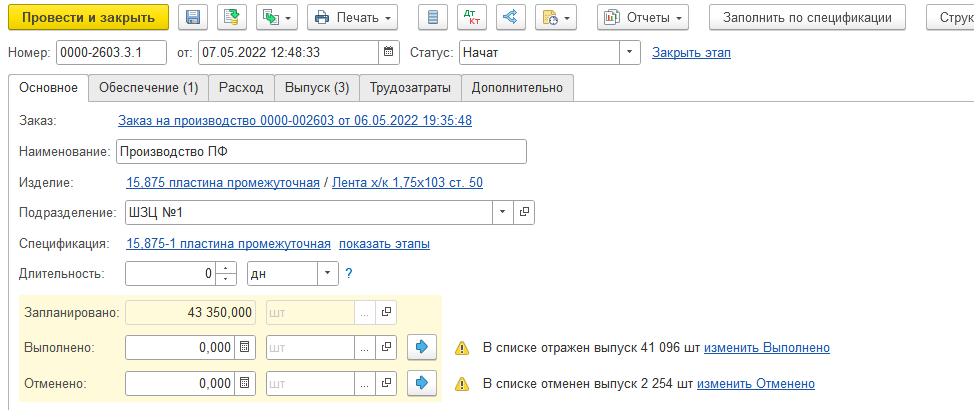Expand the Статус dropdown arrow
The height and width of the screenshot is (410, 974).
(630, 53)
